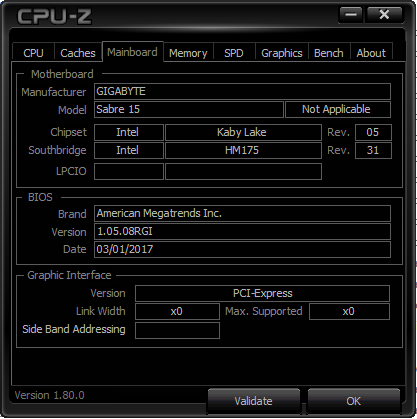The image size is (417, 419).
Task: Click the PCI-Express version field
Action: click(x=262, y=293)
